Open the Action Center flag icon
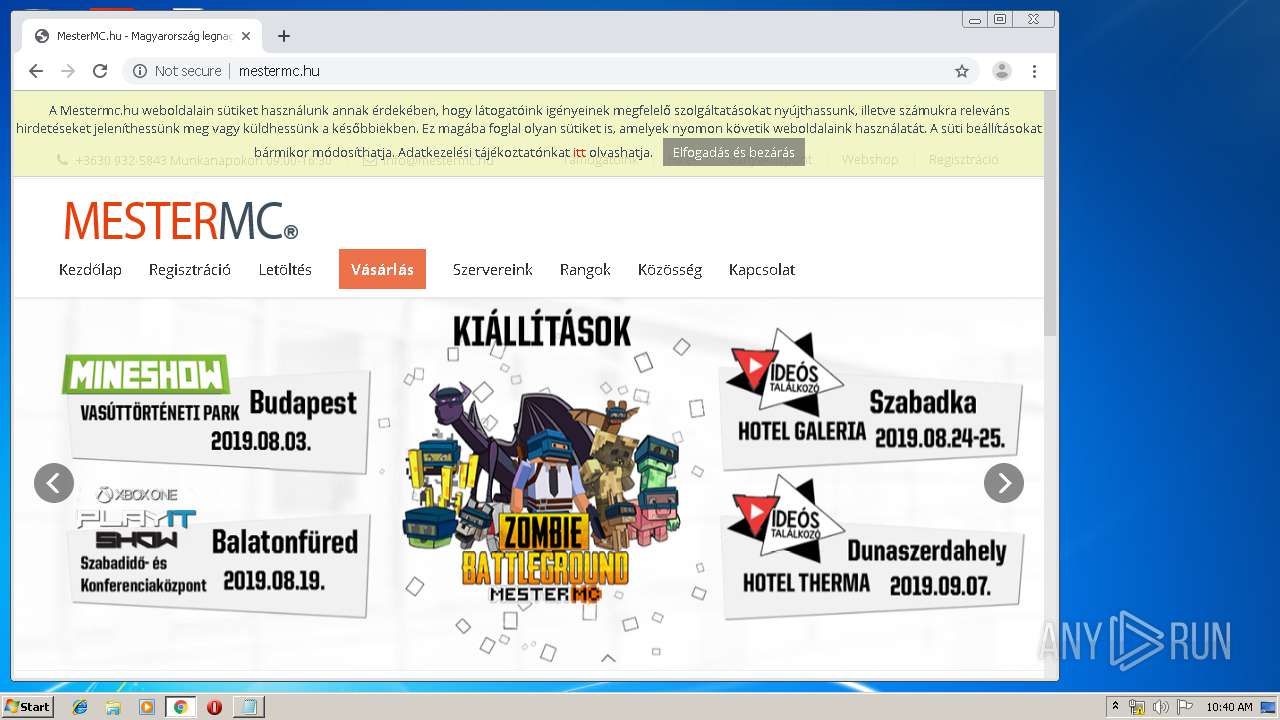 coord(1184,707)
